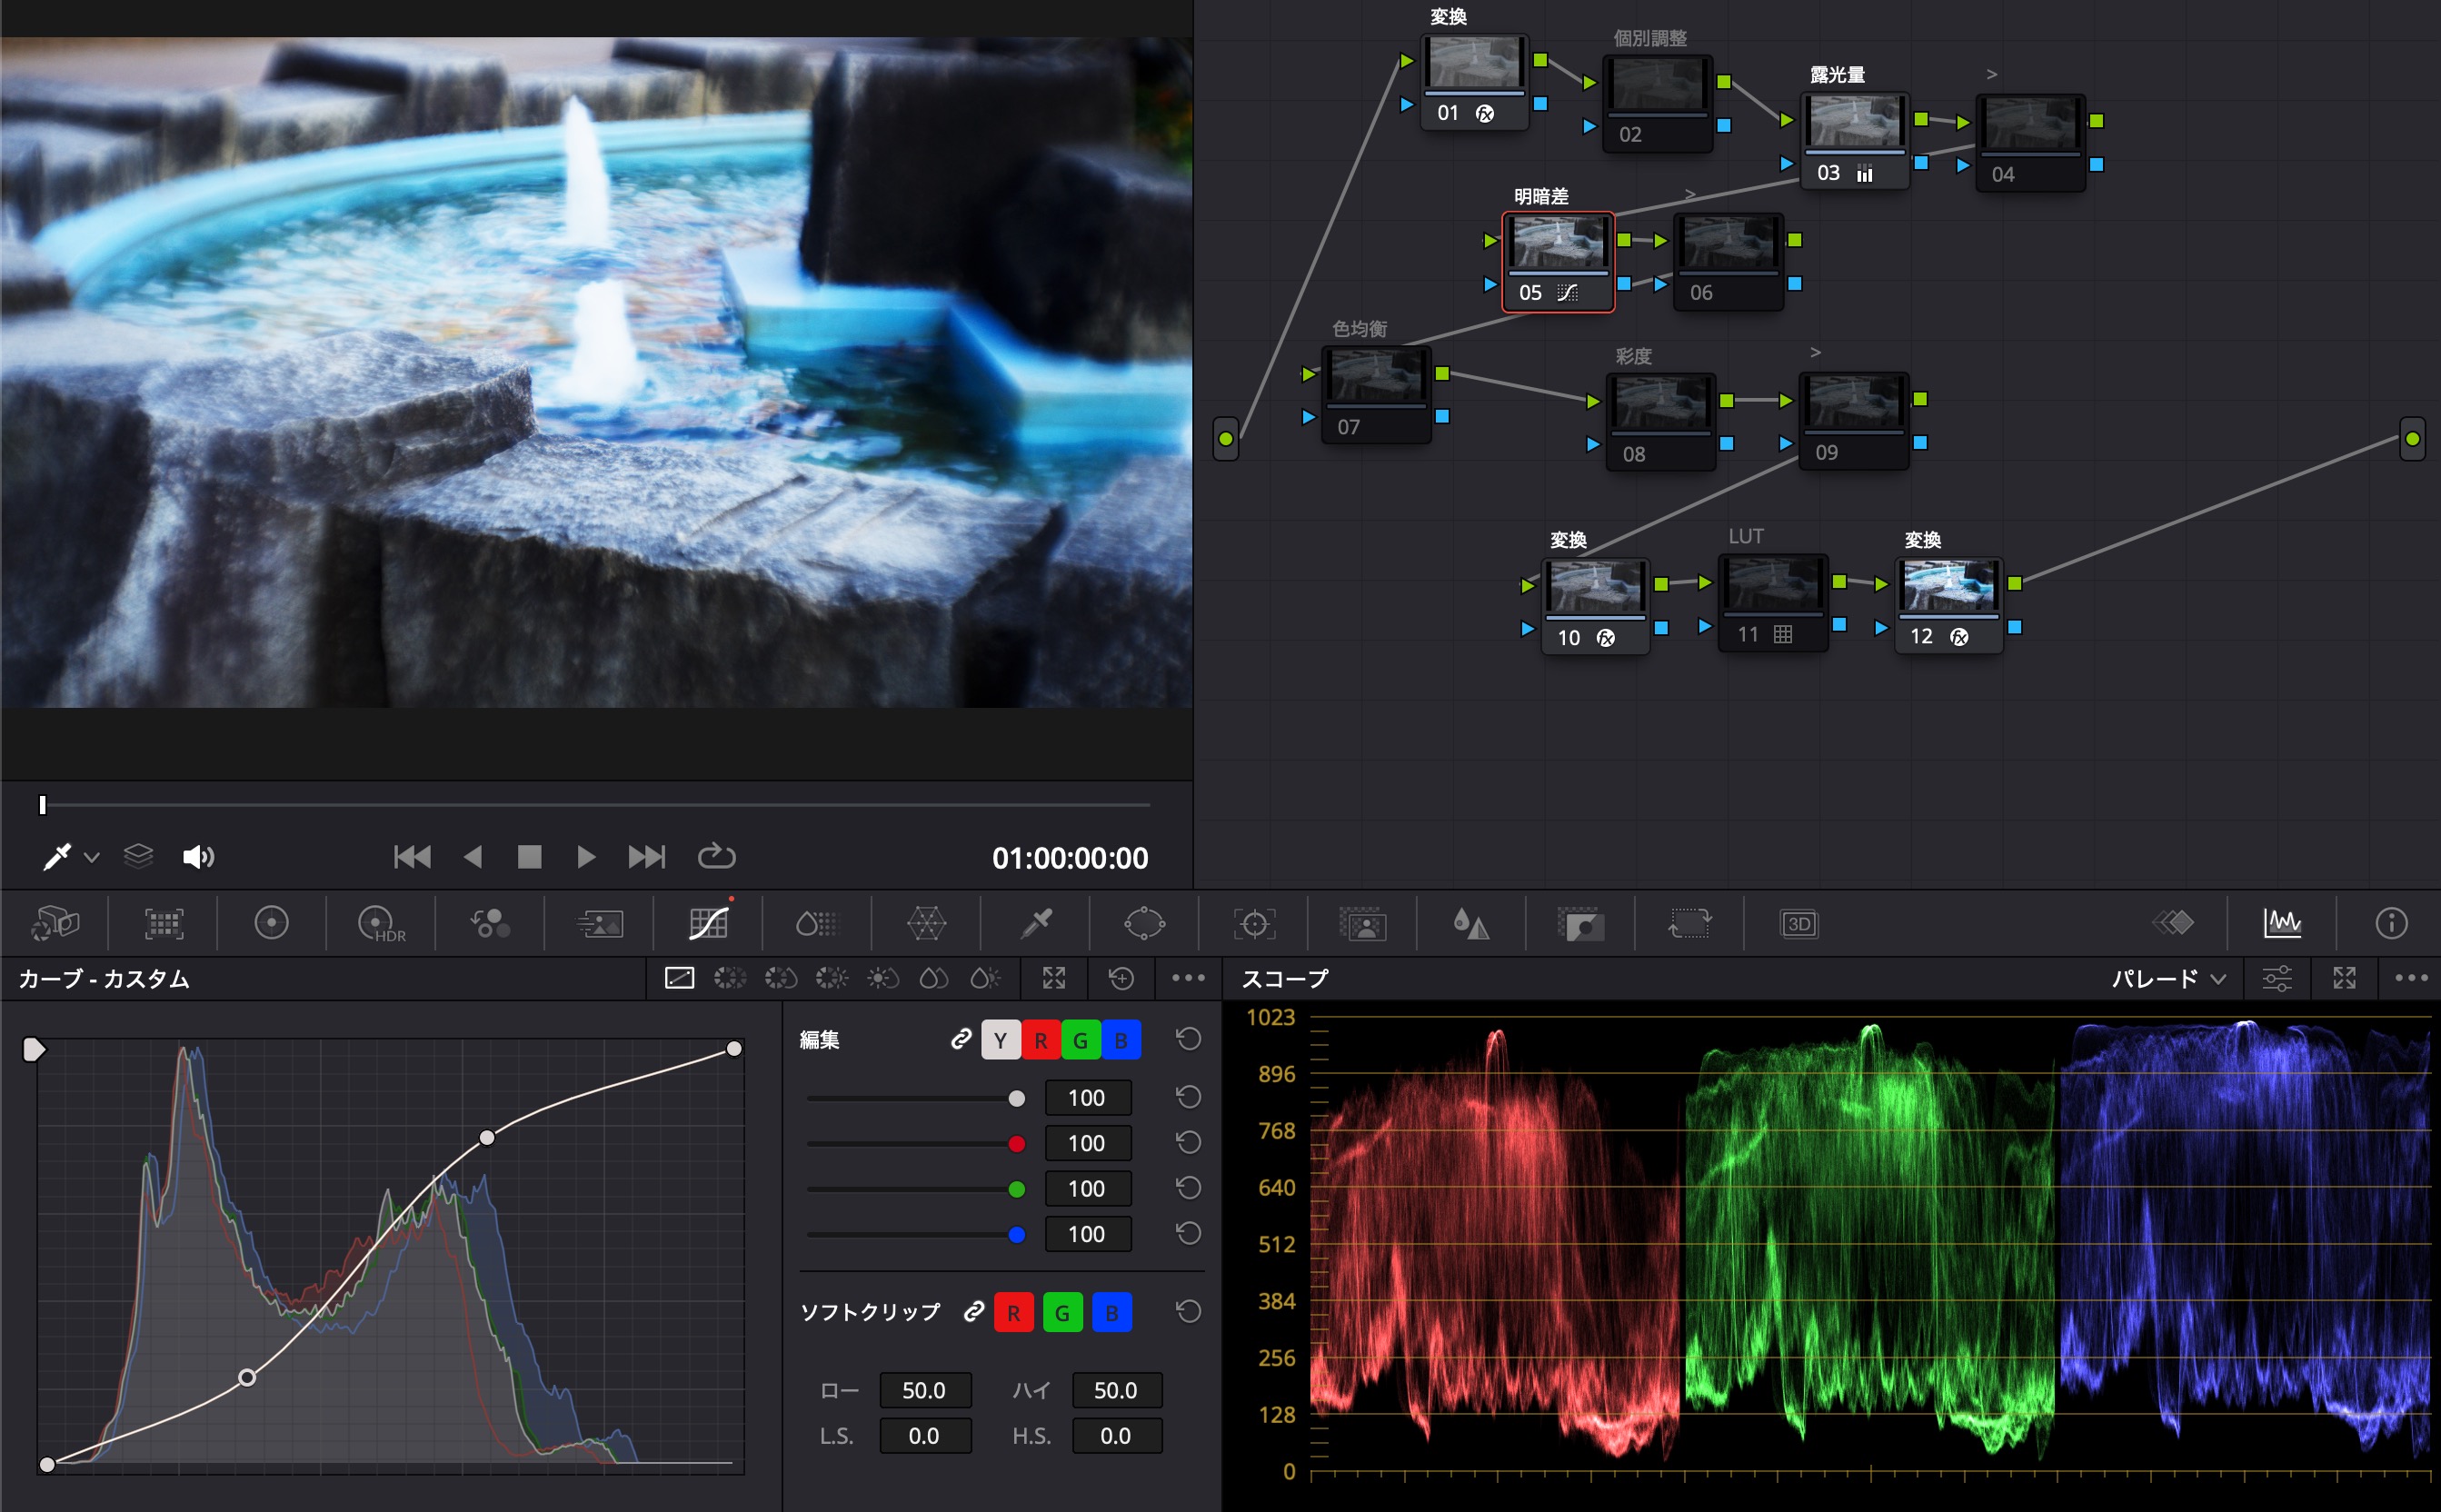
Task: Click the red channel intensity slider handle
Action: tap(1017, 1144)
